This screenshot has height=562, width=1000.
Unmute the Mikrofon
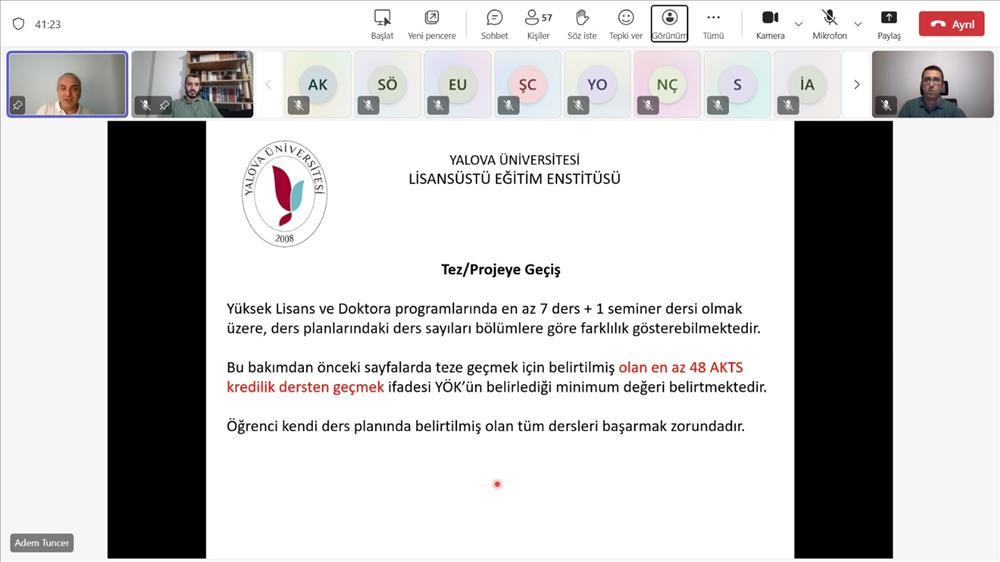point(829,24)
